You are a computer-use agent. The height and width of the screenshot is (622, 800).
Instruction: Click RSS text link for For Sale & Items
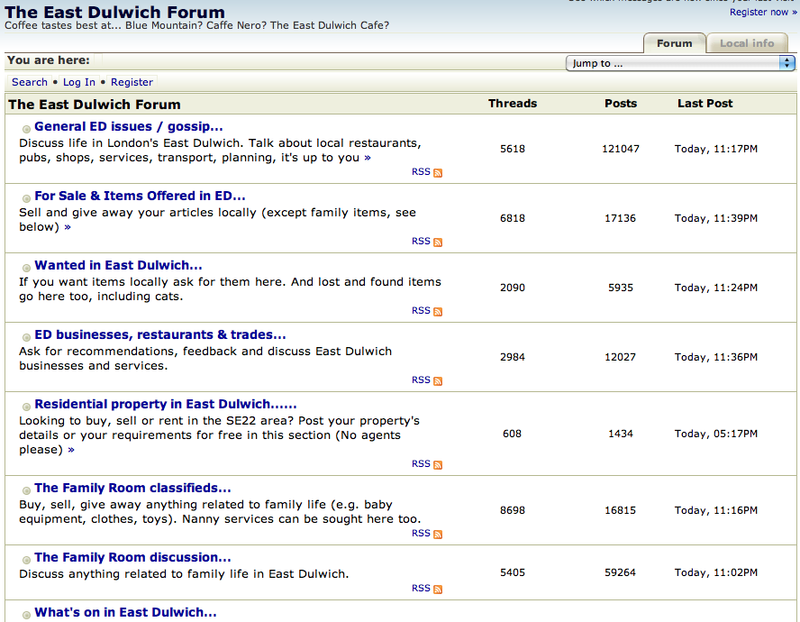coord(421,241)
